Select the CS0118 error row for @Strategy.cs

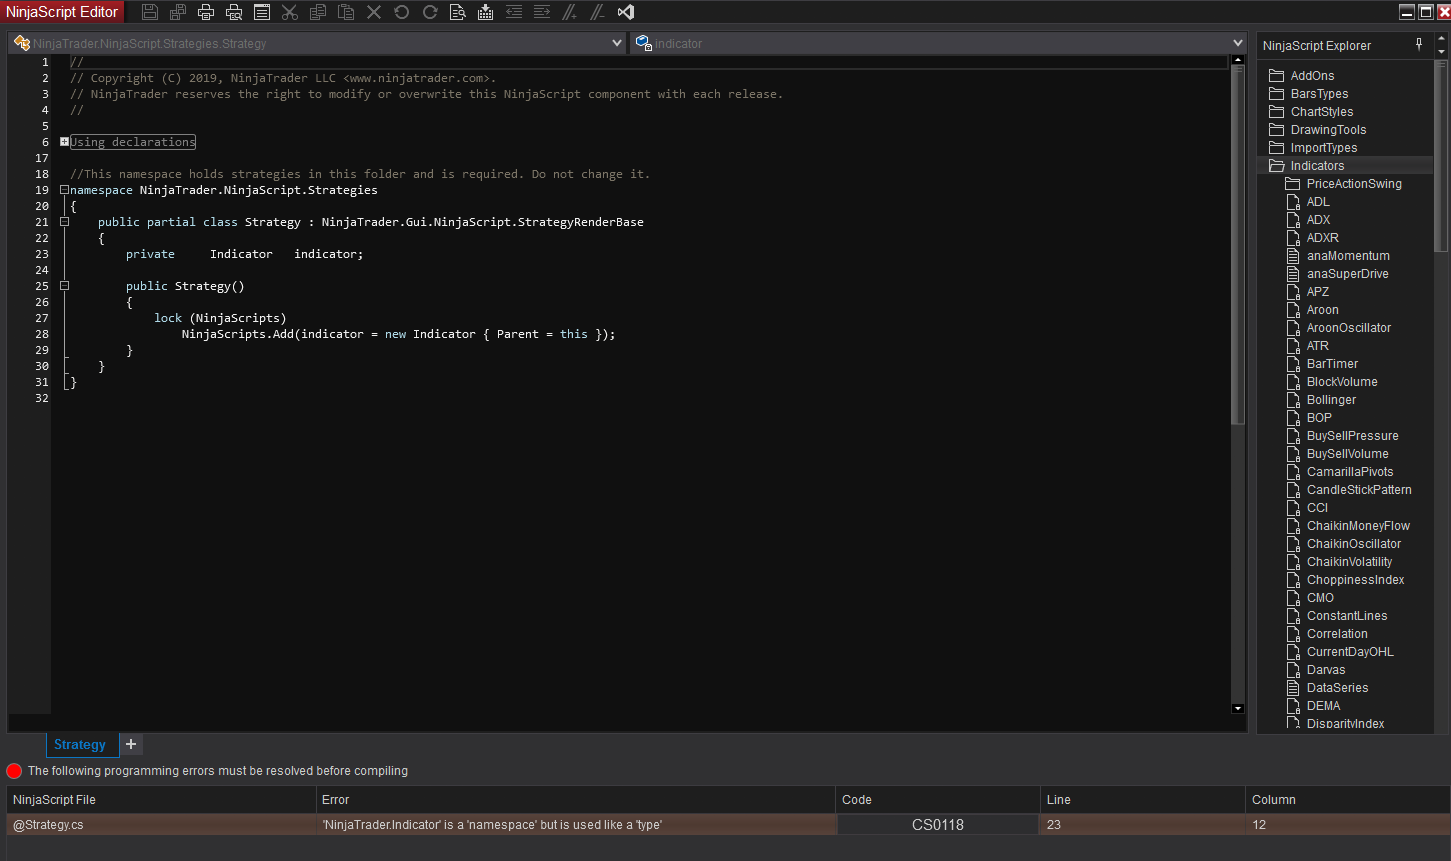[420, 825]
